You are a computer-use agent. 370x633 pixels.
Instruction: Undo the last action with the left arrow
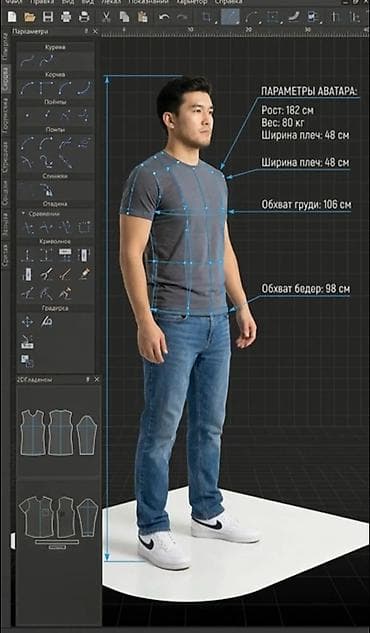[164, 17]
